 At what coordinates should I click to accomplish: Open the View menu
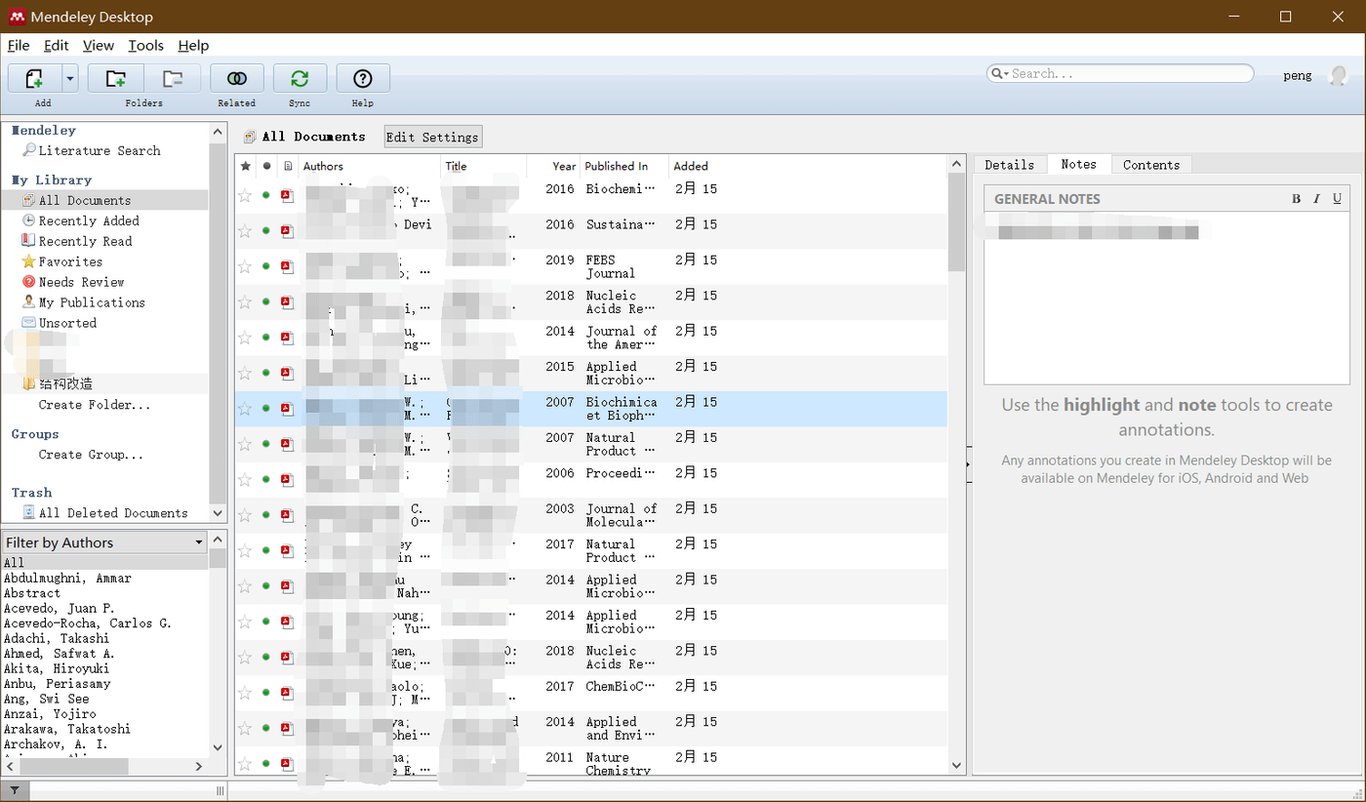pyautogui.click(x=98, y=45)
